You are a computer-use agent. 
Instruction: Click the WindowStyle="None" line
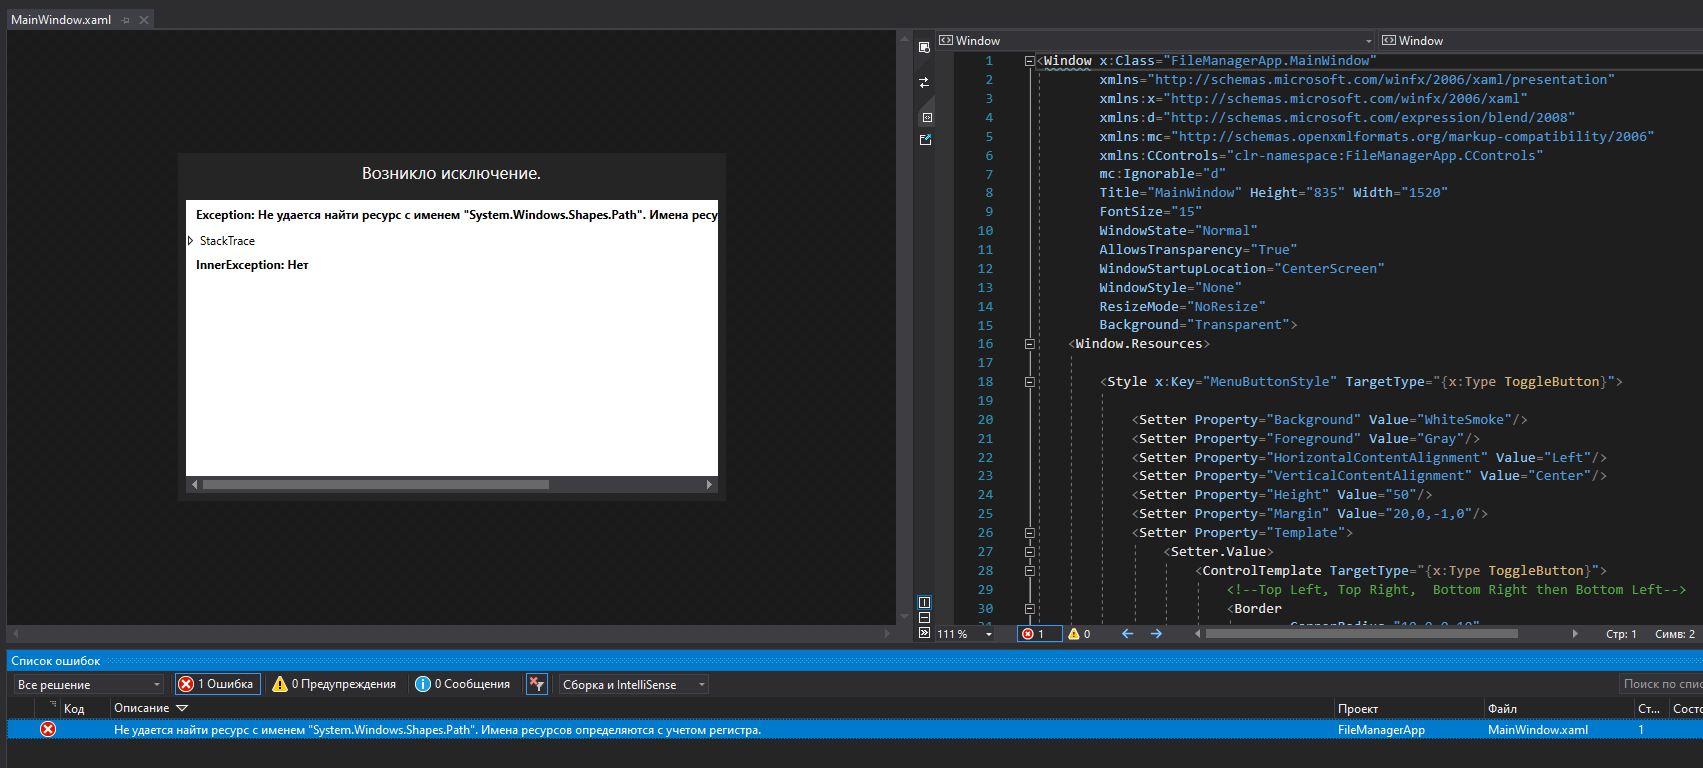[1170, 288]
